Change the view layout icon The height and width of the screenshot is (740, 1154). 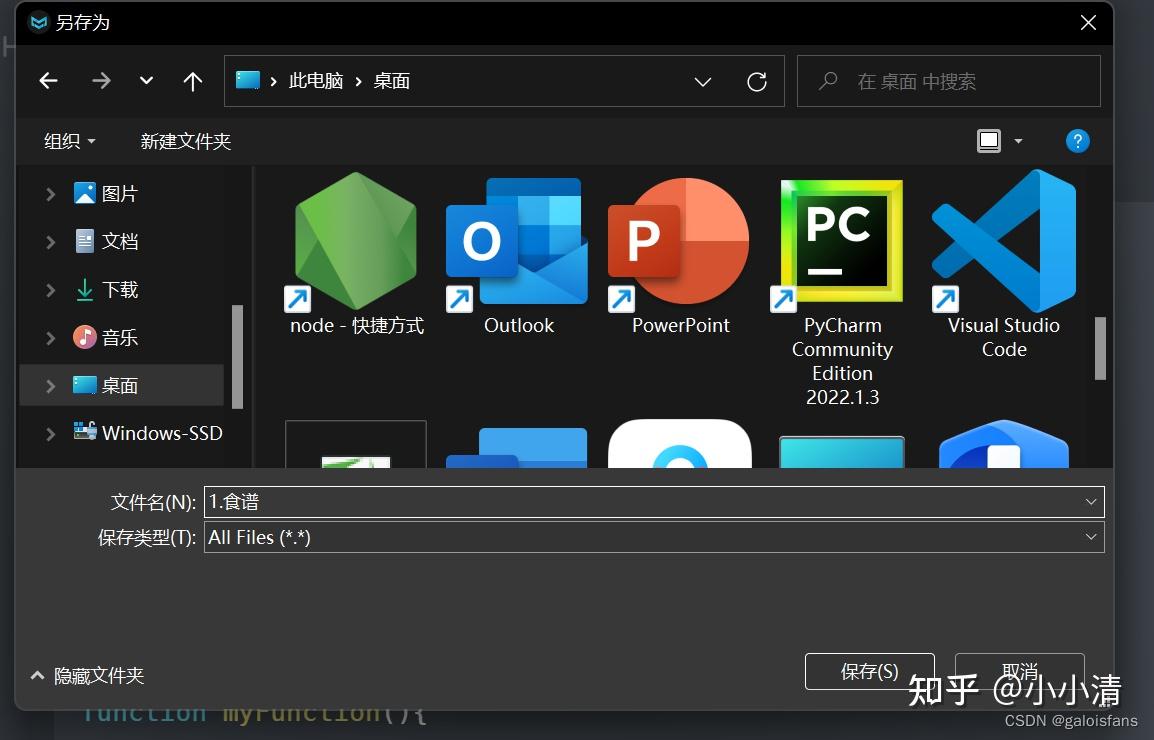tap(988, 141)
